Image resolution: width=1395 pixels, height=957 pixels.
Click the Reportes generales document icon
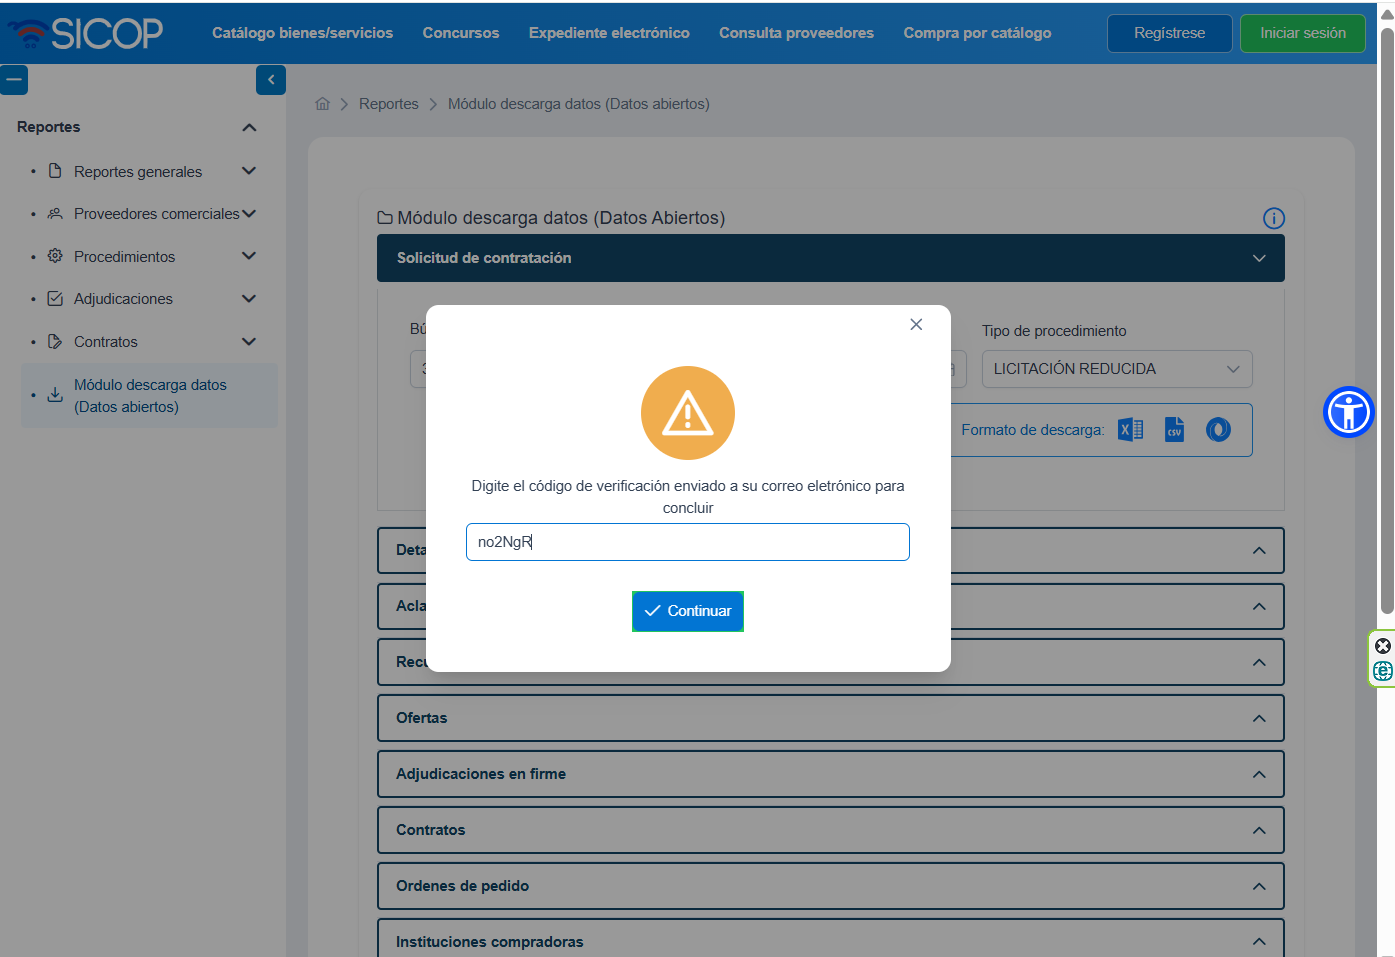[54, 171]
